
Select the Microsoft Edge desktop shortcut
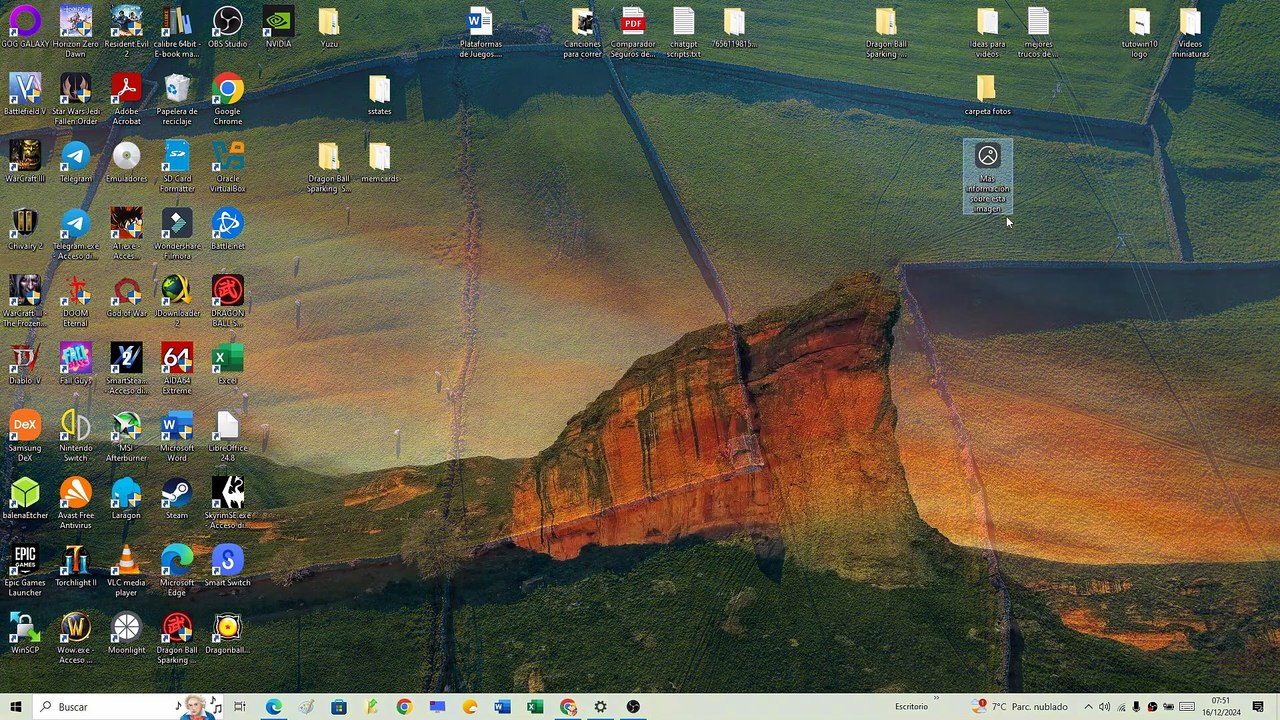tap(177, 570)
